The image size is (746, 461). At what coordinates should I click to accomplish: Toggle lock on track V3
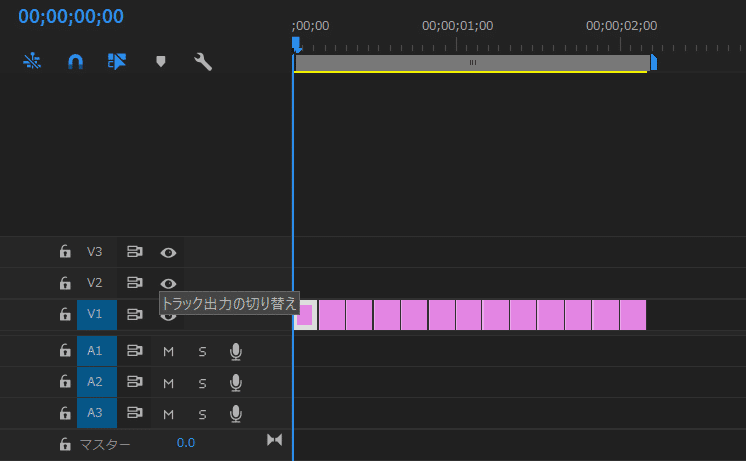tap(65, 252)
